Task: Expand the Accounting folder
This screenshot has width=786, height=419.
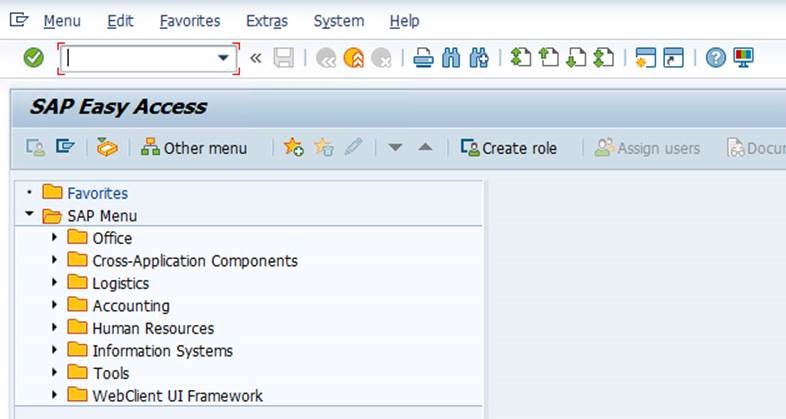Action: click(54, 305)
